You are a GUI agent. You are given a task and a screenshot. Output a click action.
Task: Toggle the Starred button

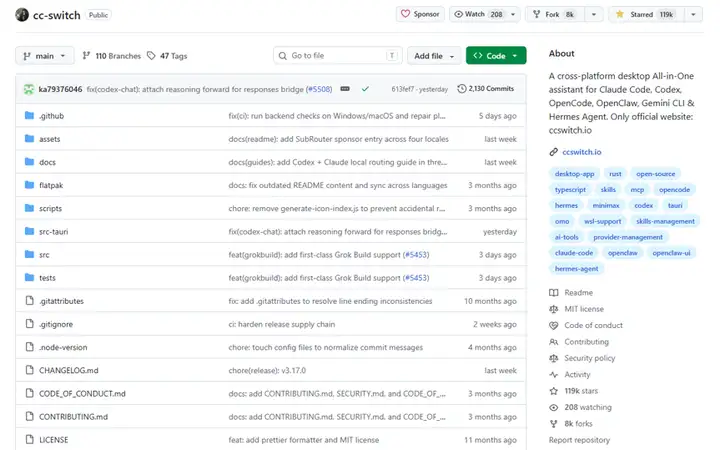646,14
